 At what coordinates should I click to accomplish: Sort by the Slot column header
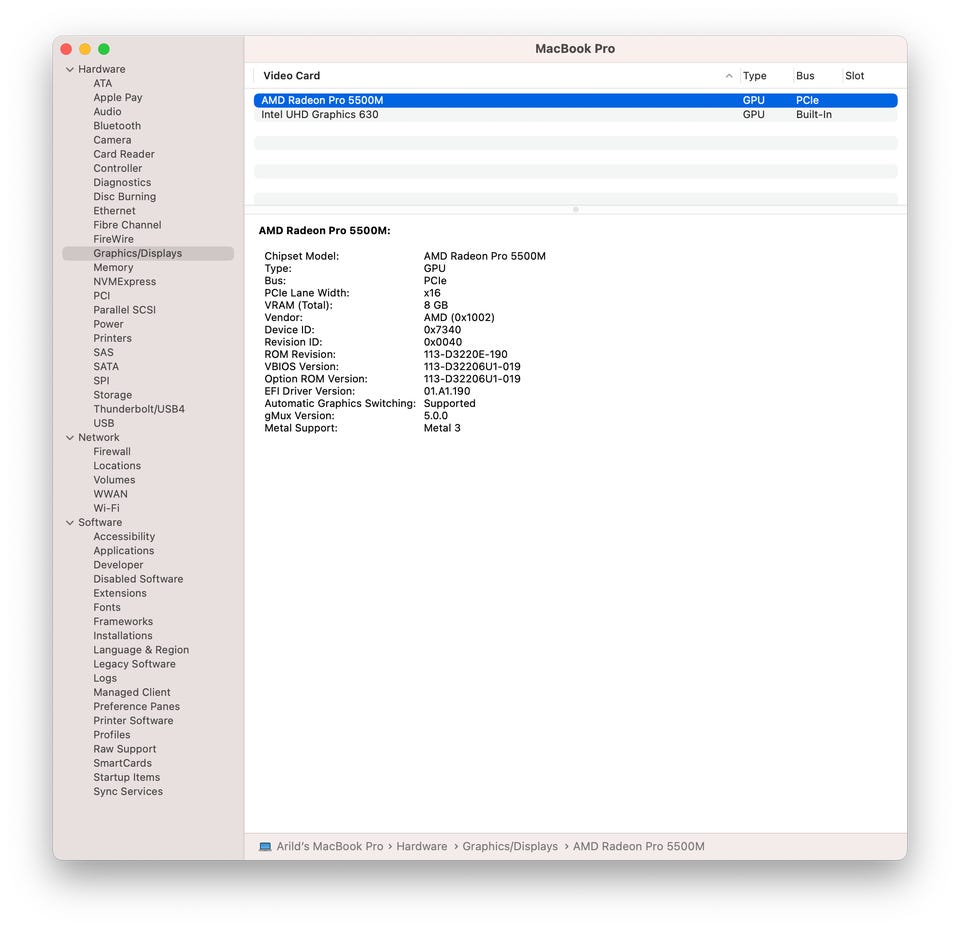855,76
